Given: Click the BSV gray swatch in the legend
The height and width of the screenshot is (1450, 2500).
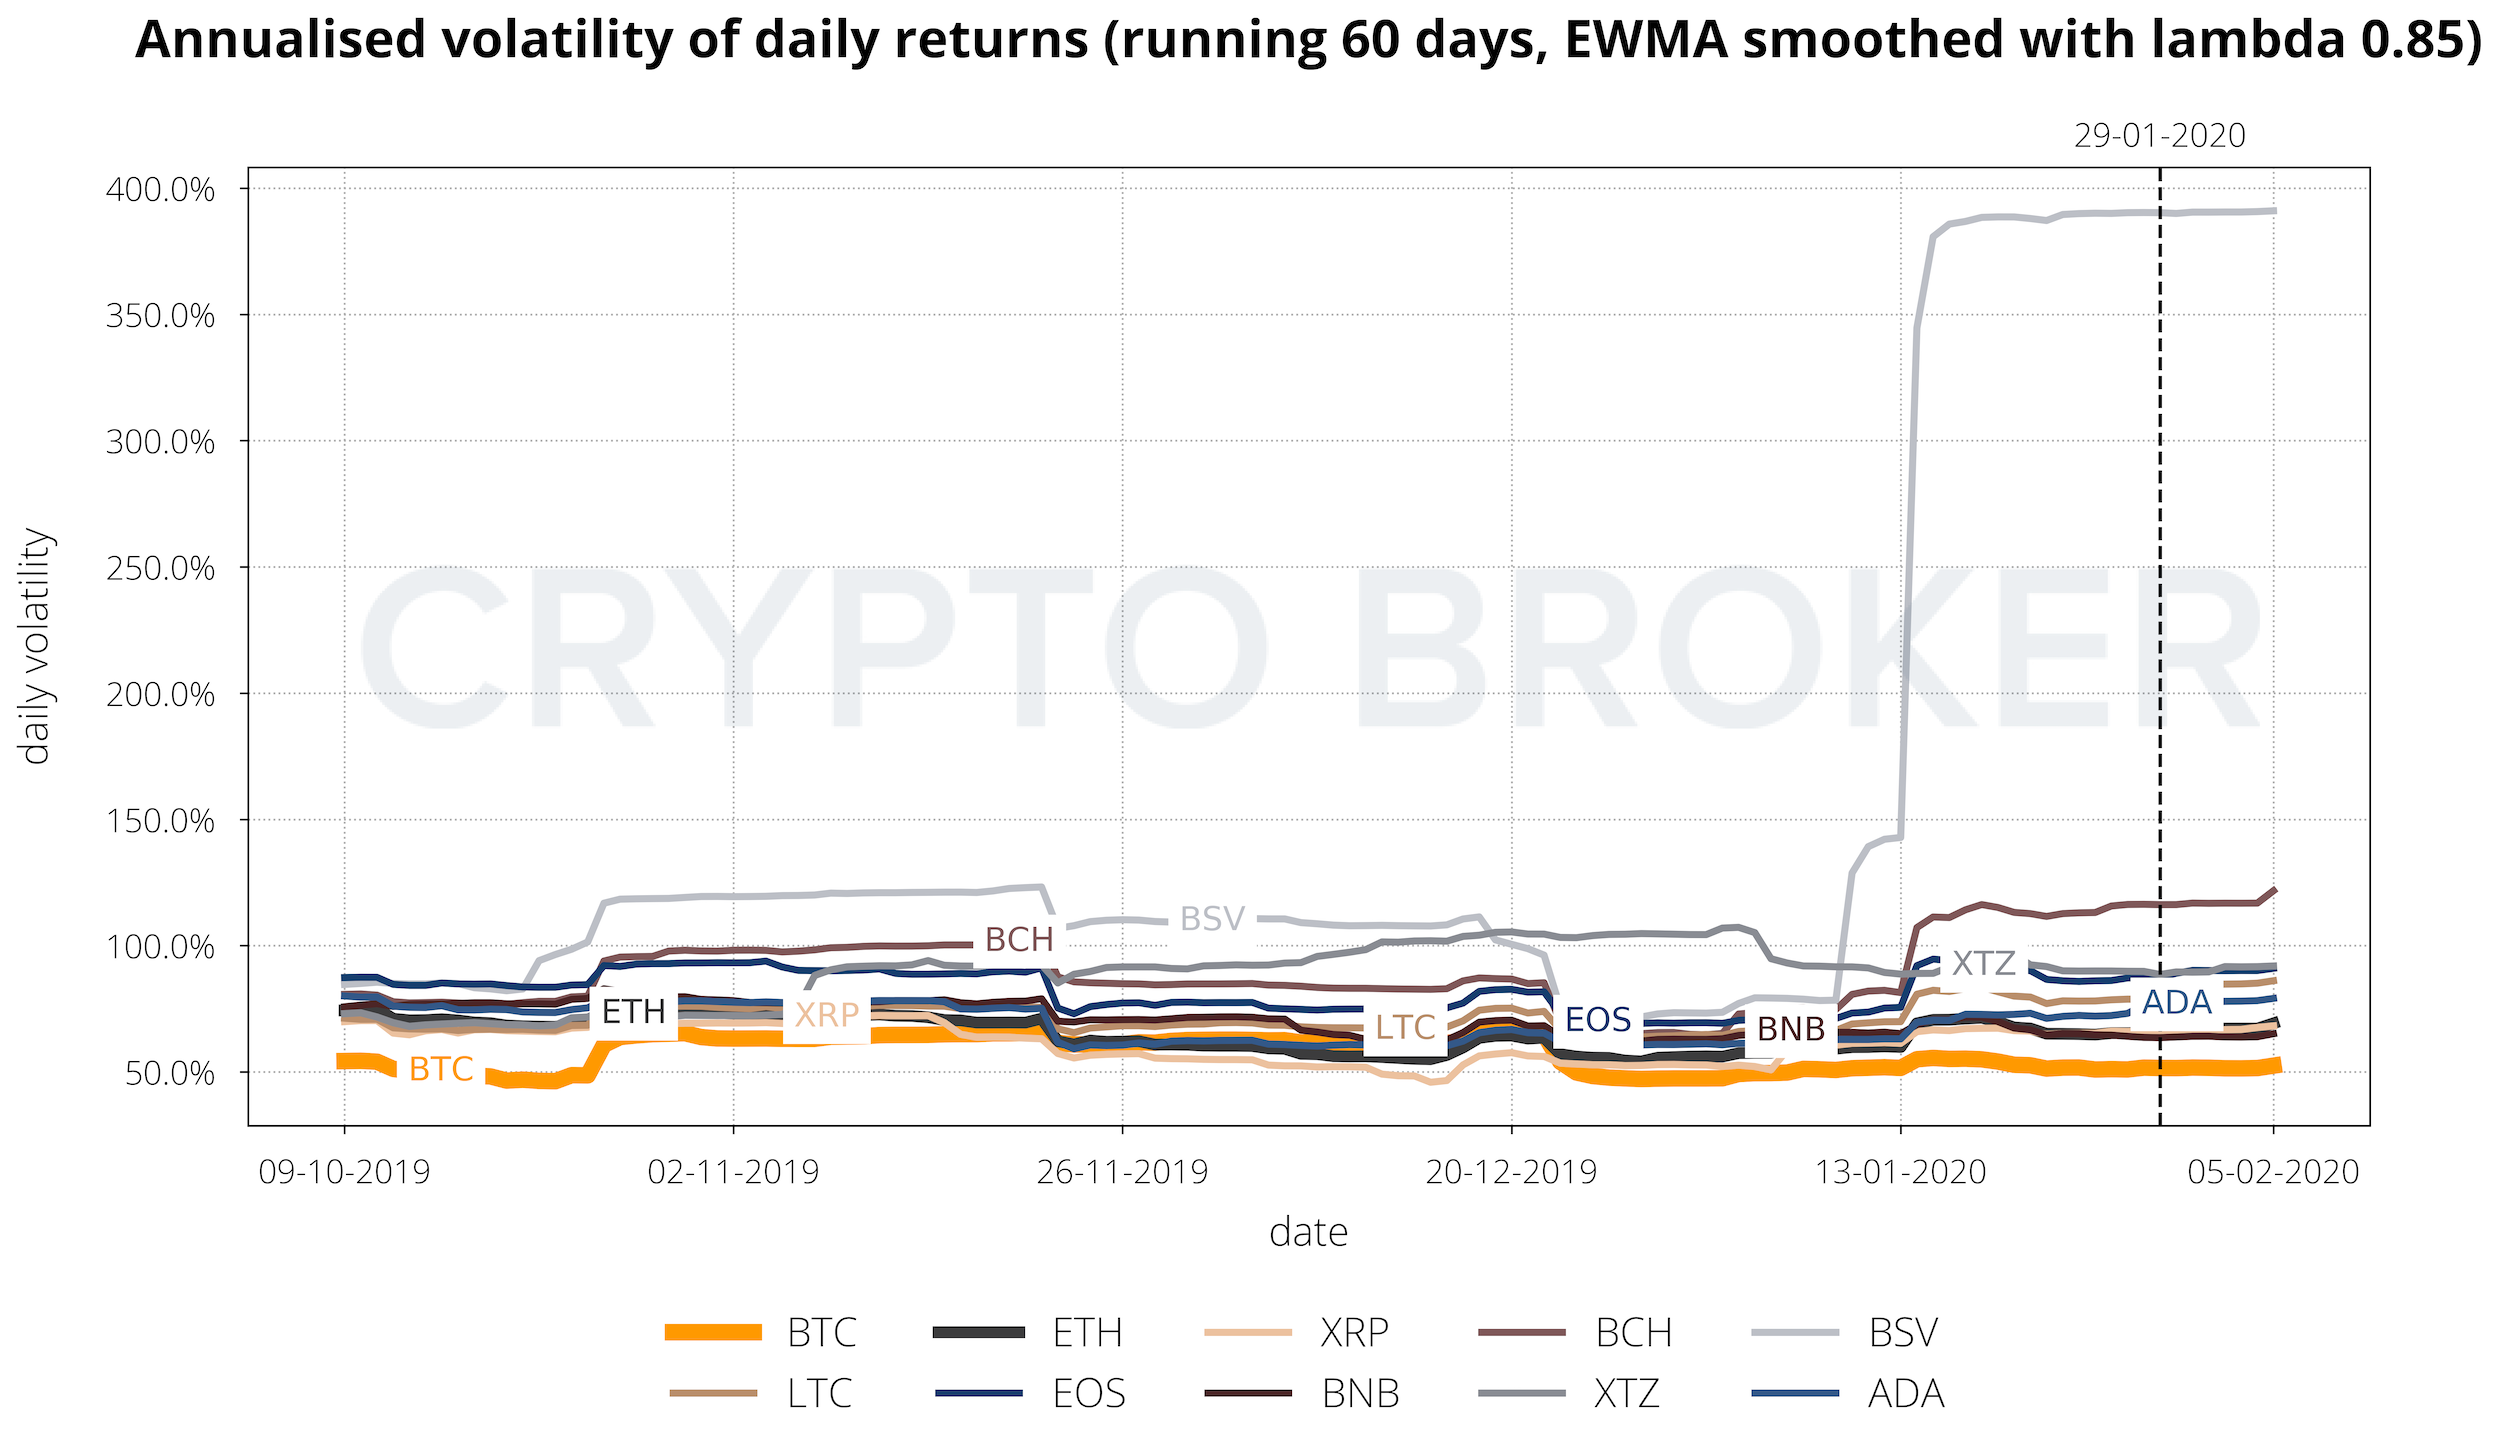Looking at the screenshot, I should (1796, 1332).
